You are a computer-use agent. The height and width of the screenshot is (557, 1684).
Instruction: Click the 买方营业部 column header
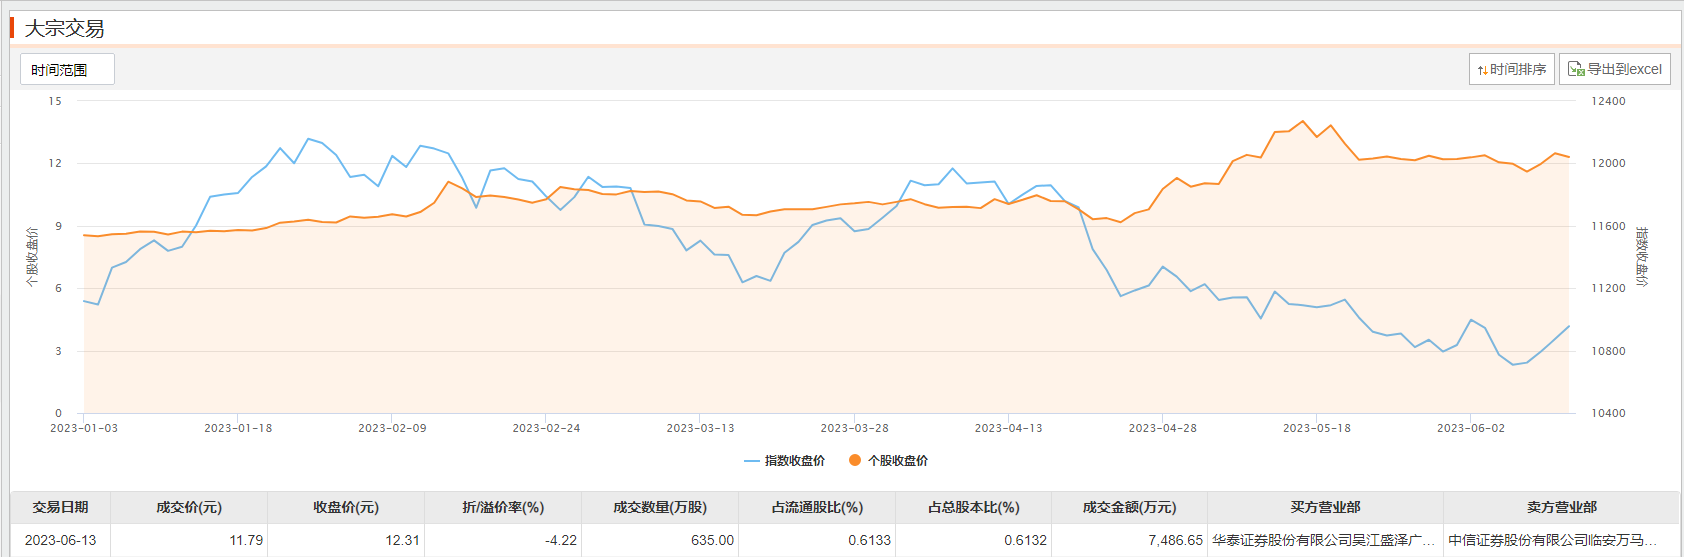coord(1325,507)
